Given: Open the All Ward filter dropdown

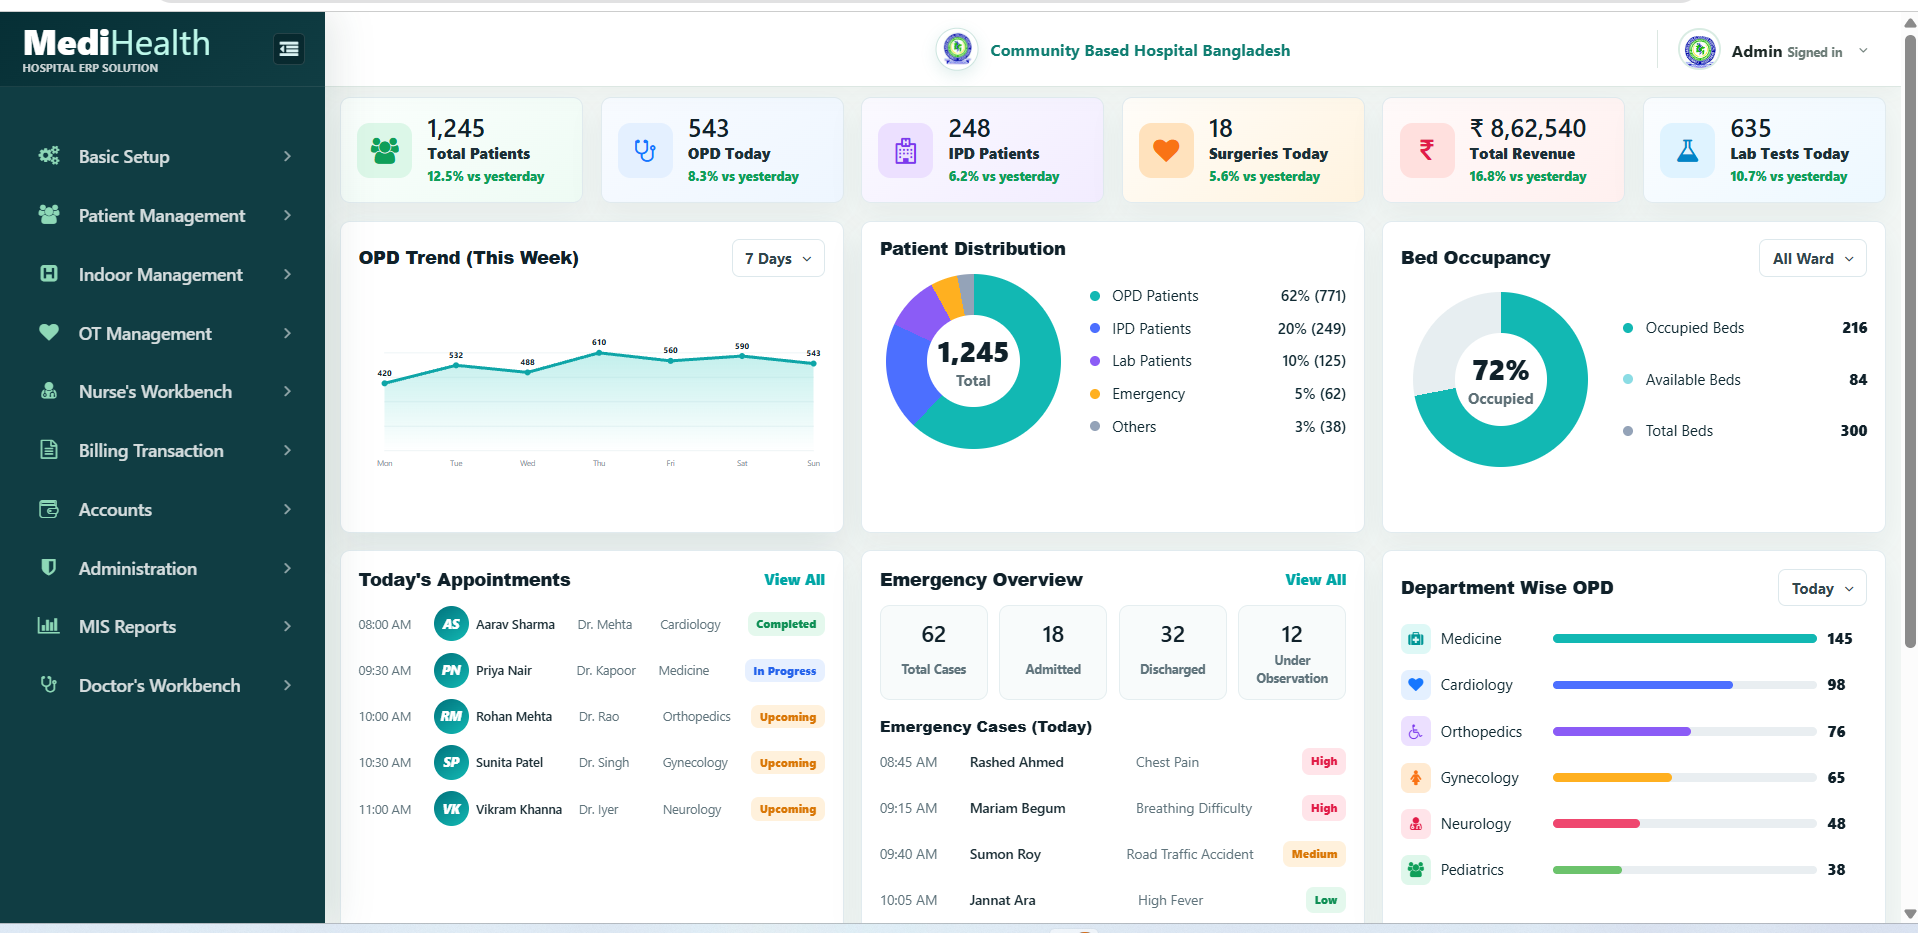Looking at the screenshot, I should coord(1812,258).
